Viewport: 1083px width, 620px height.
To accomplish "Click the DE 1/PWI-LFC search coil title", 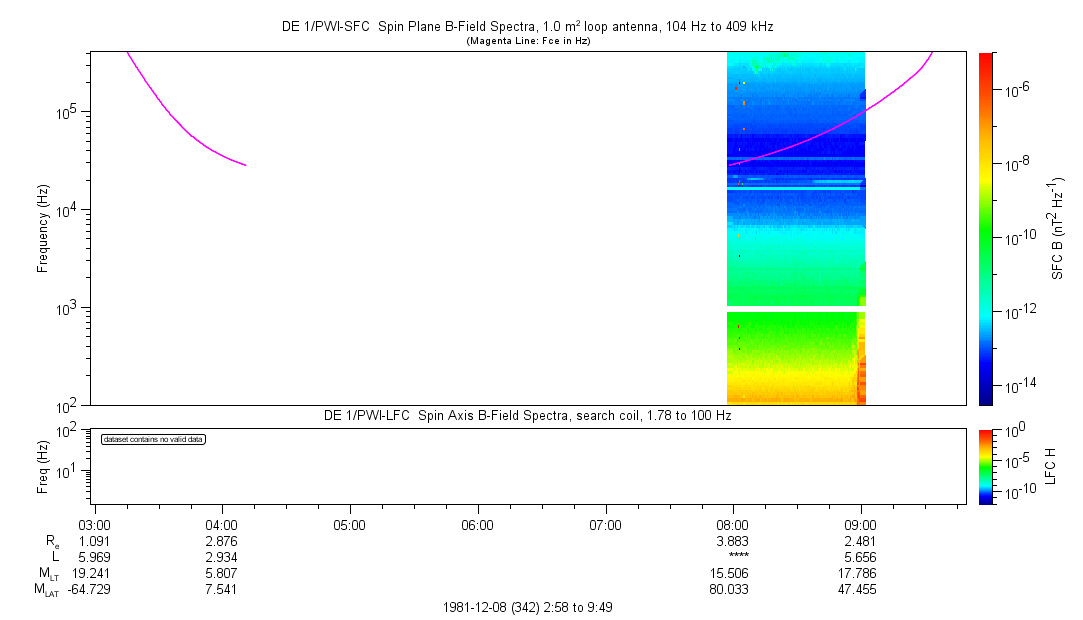I will pos(527,415).
